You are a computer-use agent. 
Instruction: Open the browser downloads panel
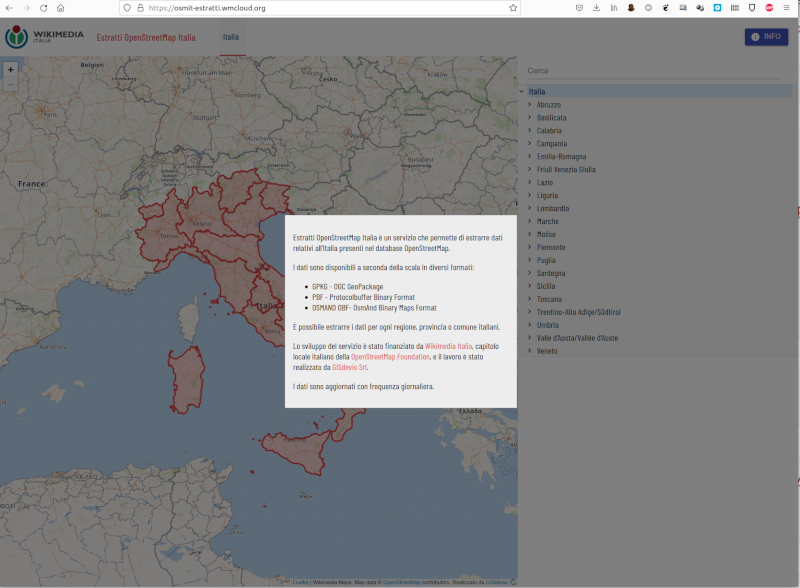tap(596, 8)
